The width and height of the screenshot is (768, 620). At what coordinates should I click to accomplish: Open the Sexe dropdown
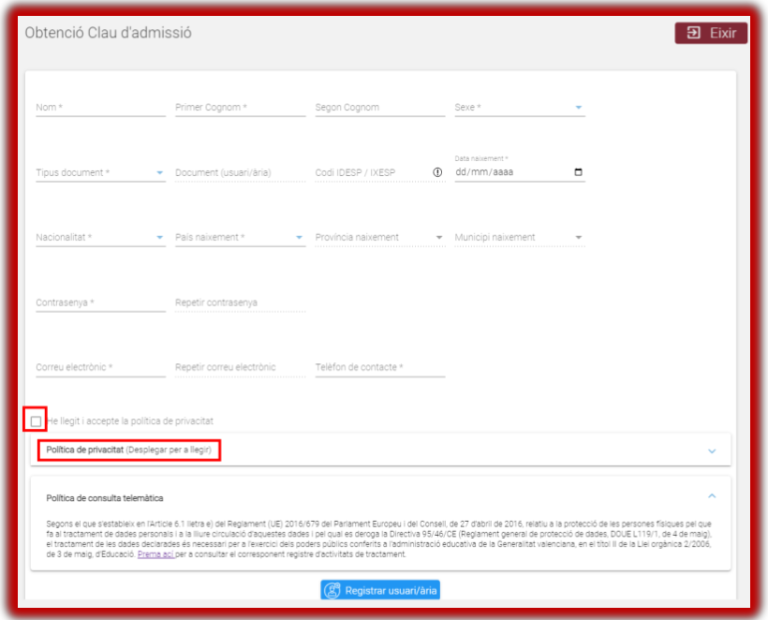pos(520,108)
